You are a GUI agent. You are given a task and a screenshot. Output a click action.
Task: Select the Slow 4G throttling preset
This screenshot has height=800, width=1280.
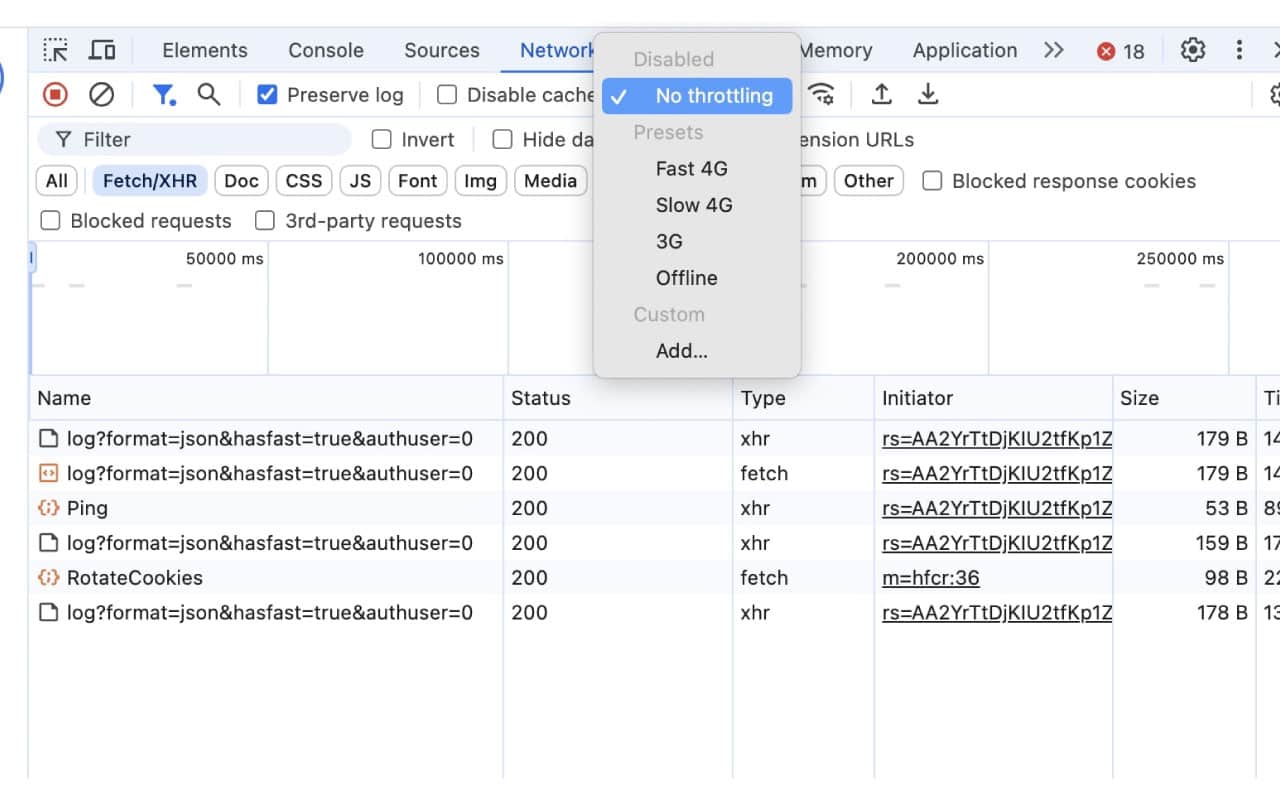coord(694,205)
